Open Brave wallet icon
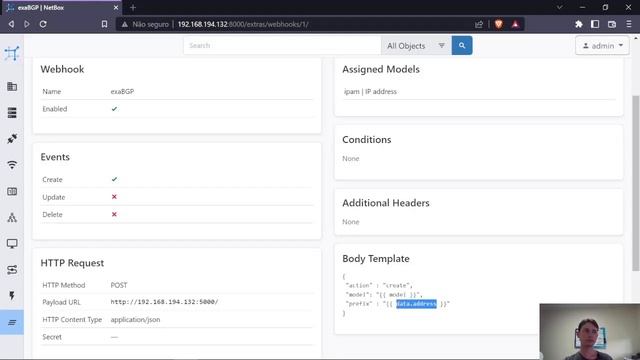 612,24
